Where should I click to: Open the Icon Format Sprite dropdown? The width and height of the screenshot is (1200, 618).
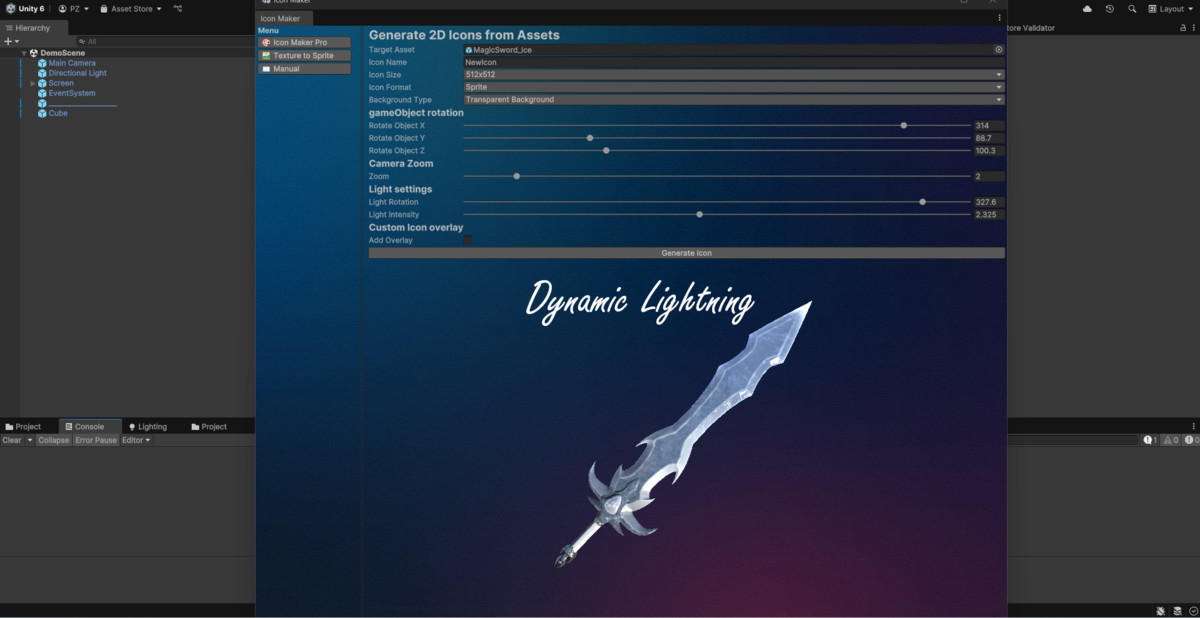coord(734,87)
